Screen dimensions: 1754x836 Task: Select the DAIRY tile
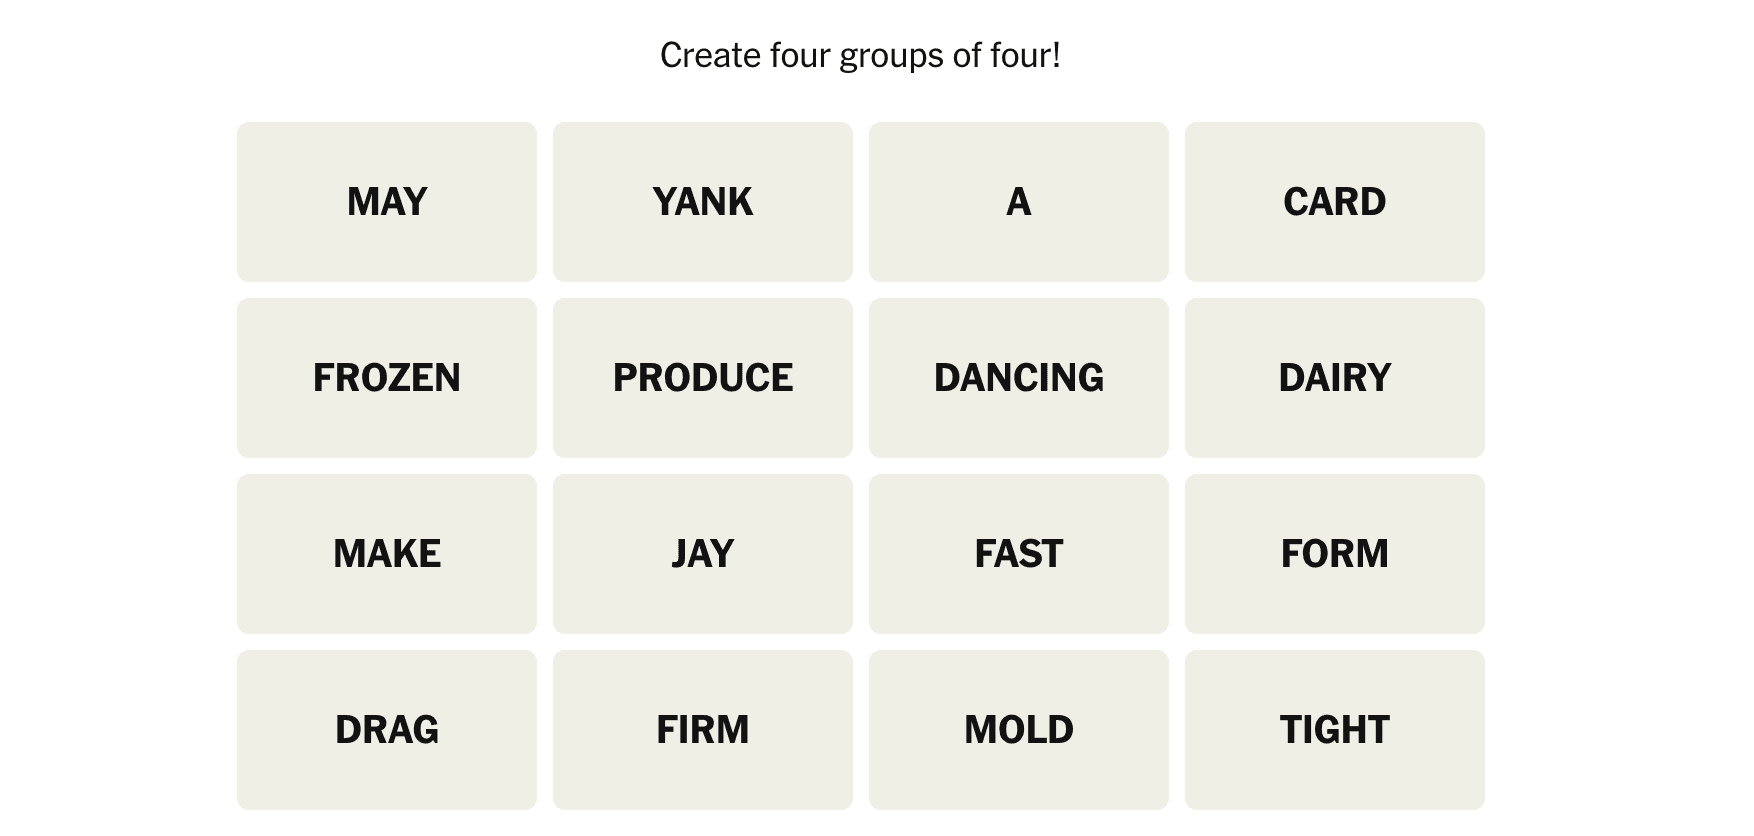click(1334, 378)
